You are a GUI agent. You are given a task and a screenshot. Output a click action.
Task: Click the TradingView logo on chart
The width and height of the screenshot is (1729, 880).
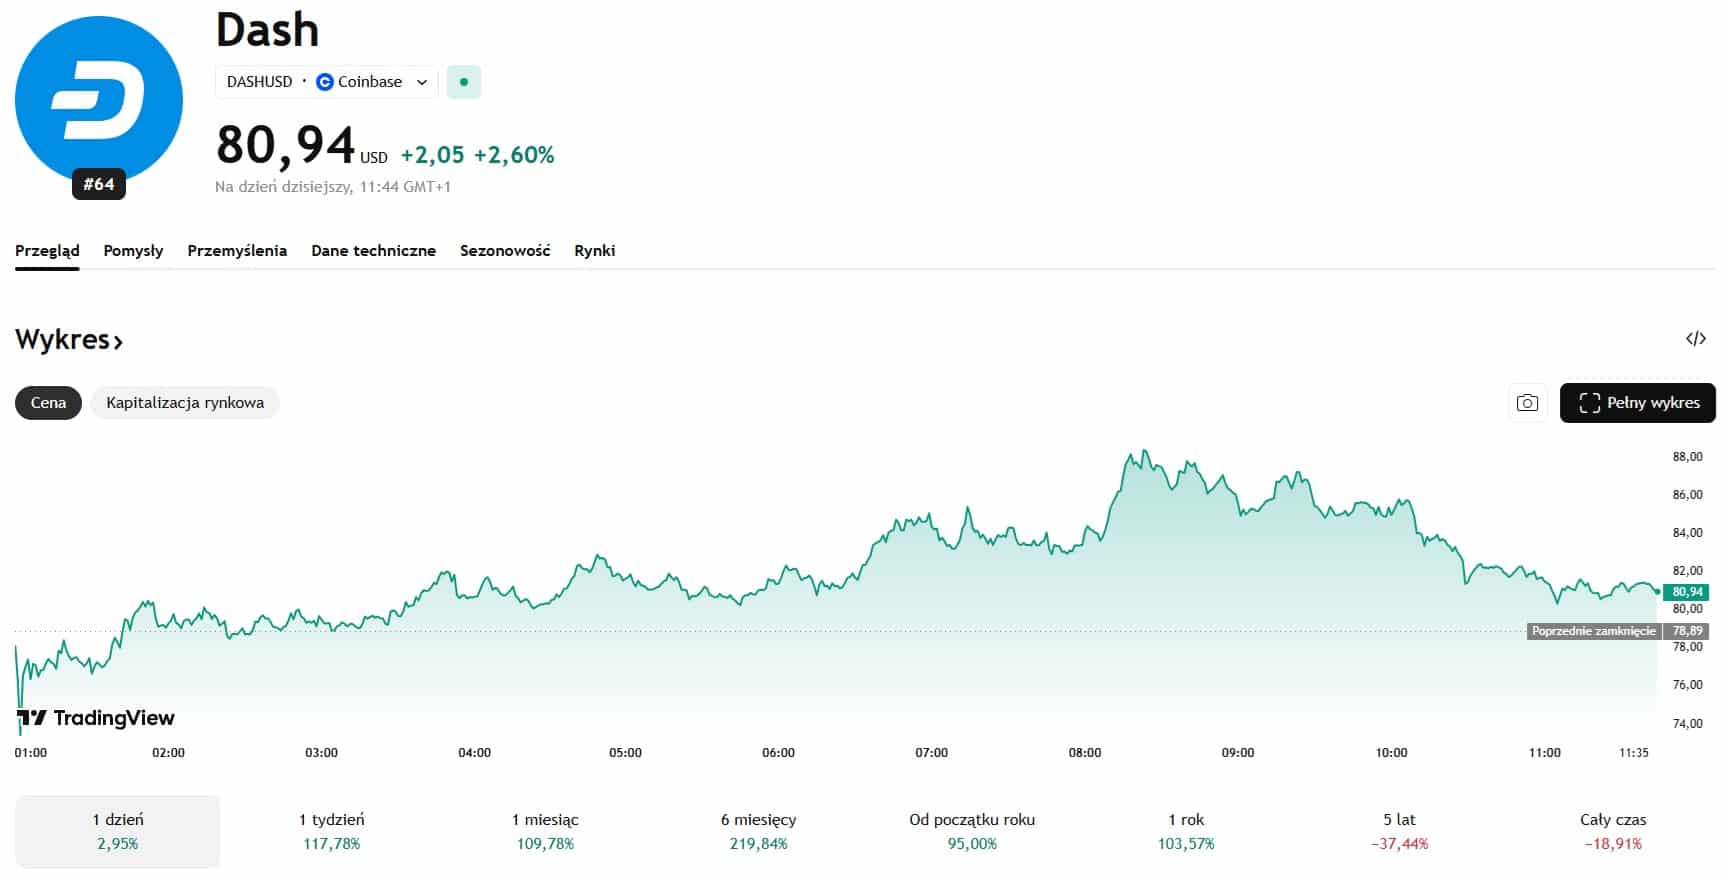coord(96,718)
